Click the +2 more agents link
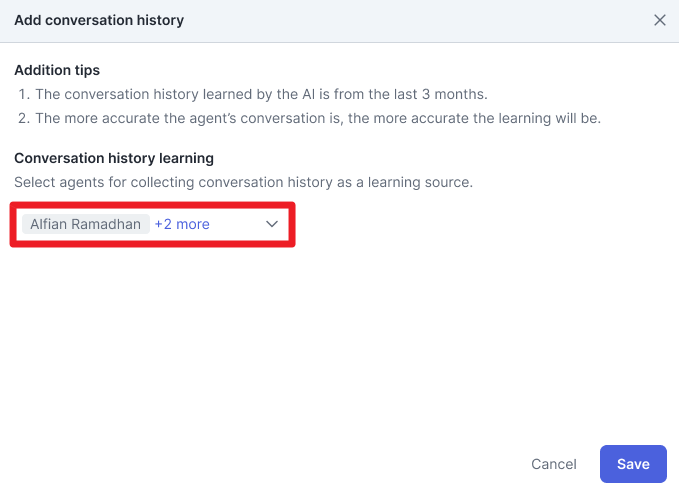679x499 pixels. point(182,224)
